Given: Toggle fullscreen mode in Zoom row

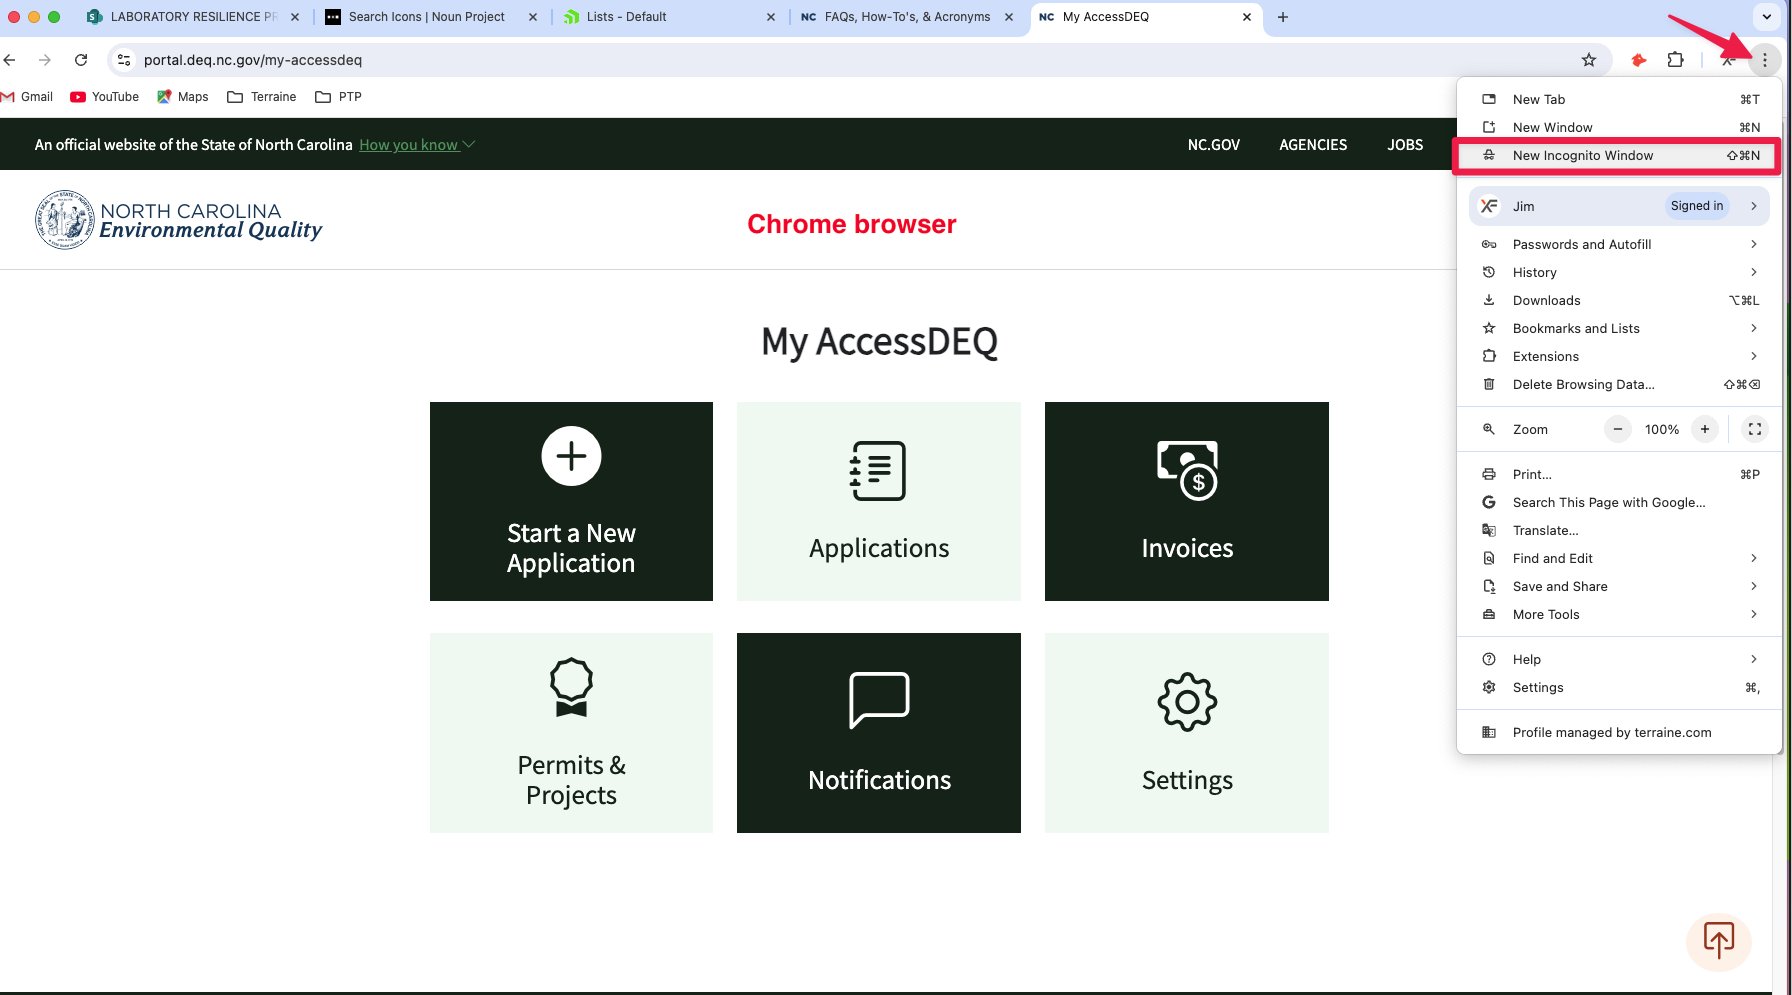Looking at the screenshot, I should [1754, 429].
